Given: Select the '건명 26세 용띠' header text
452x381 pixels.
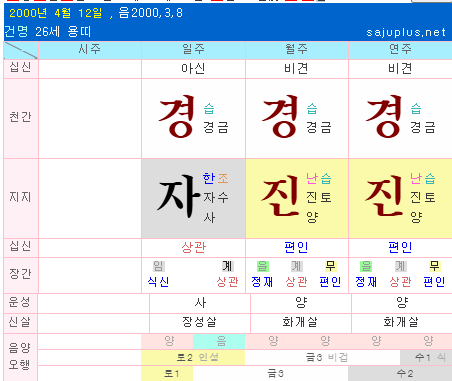Looking at the screenshot, I should point(47,32).
